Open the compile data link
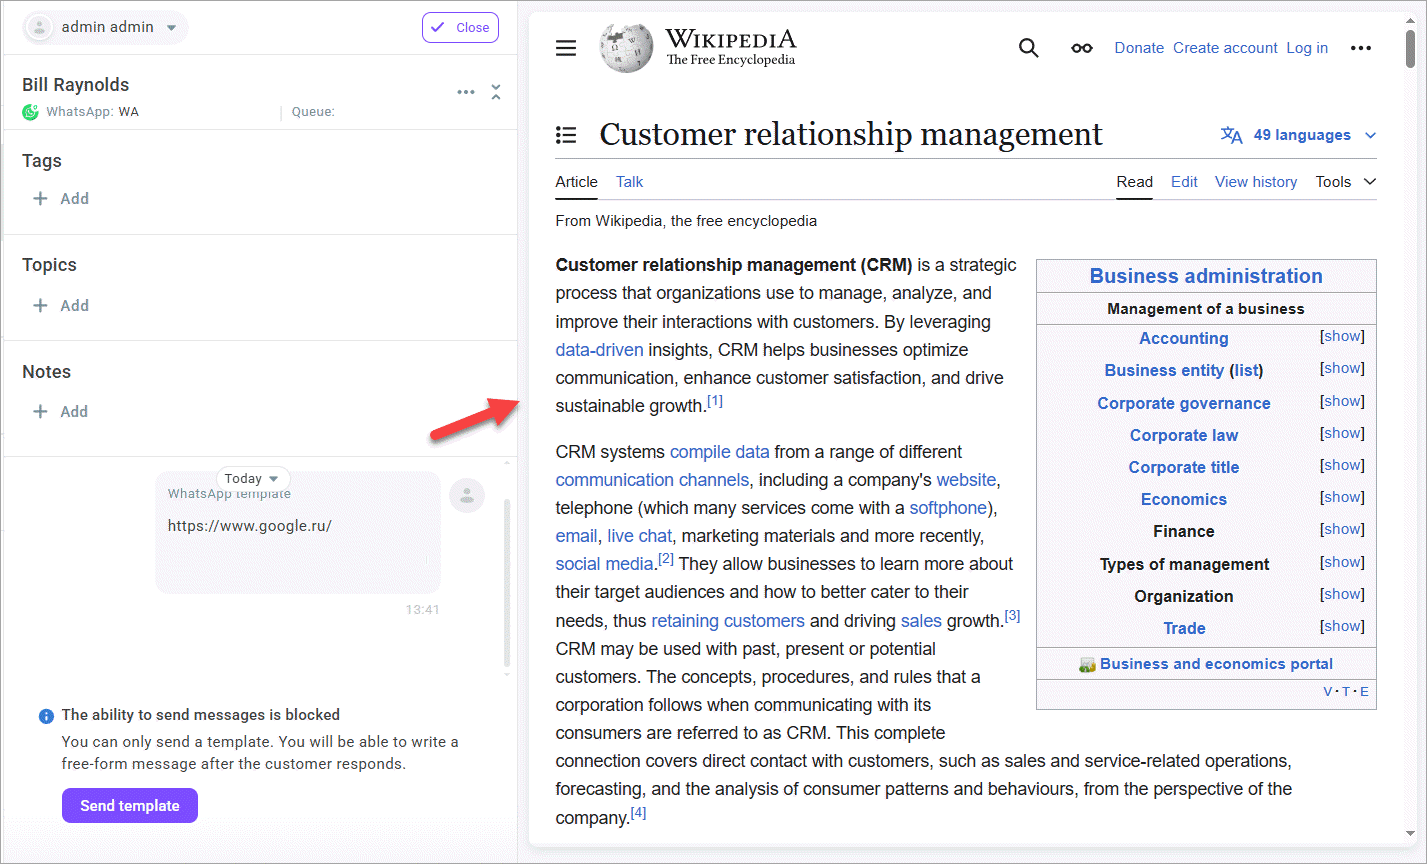The image size is (1427, 864). click(720, 452)
